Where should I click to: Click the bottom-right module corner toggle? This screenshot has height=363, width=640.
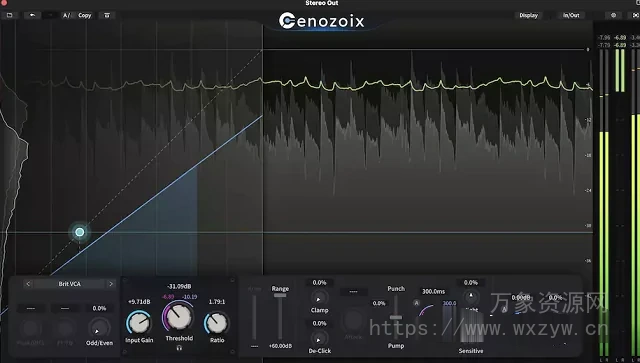232,352
